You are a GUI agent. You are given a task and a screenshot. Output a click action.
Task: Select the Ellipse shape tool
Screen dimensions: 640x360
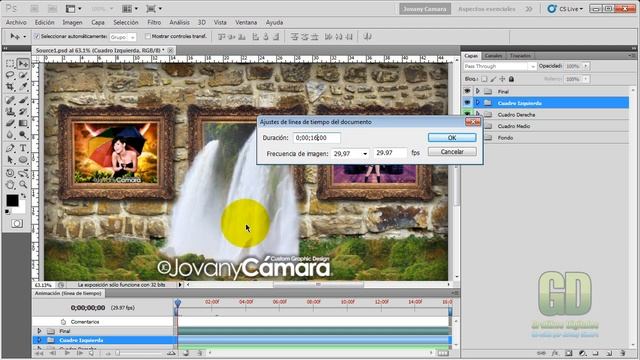(x=23, y=160)
